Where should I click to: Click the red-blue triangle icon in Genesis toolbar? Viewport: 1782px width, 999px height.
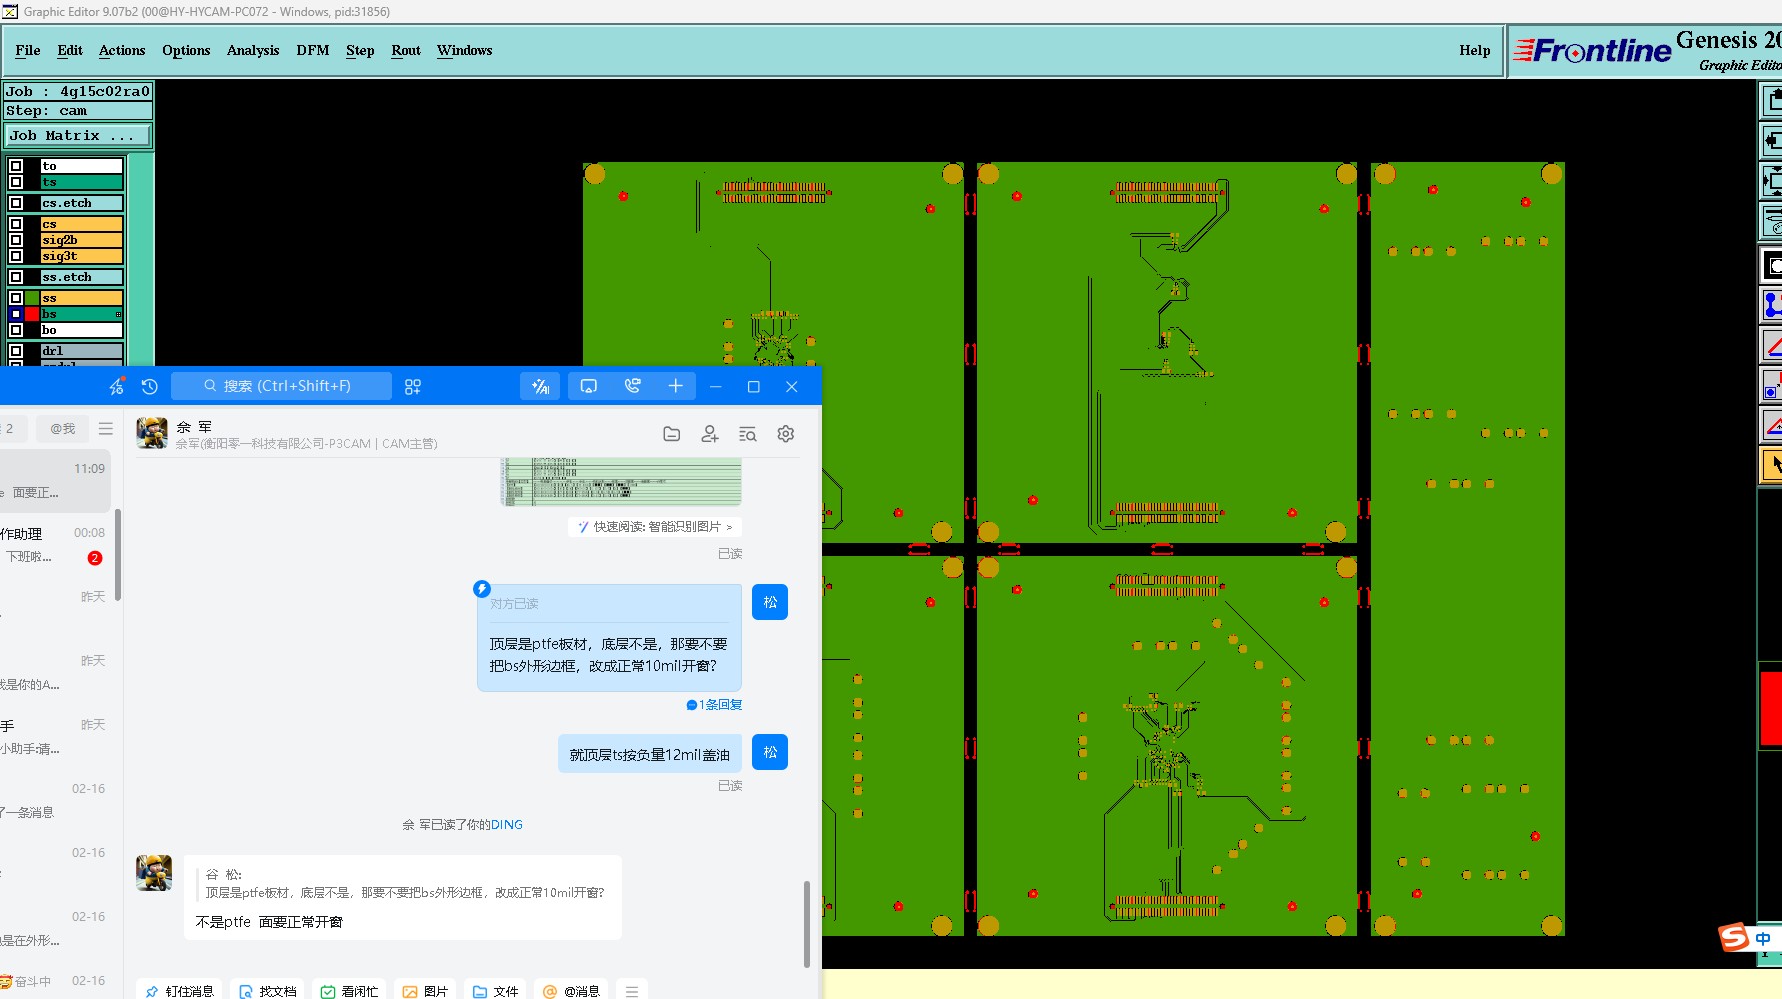[x=1771, y=346]
